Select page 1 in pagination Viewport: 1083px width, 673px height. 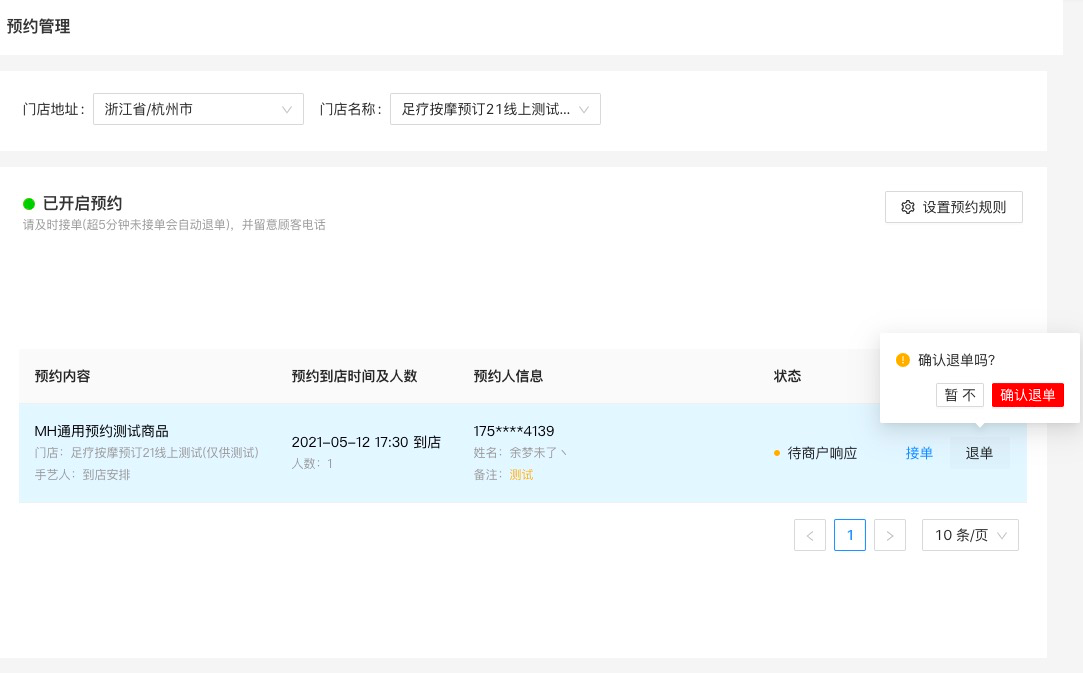click(x=850, y=535)
